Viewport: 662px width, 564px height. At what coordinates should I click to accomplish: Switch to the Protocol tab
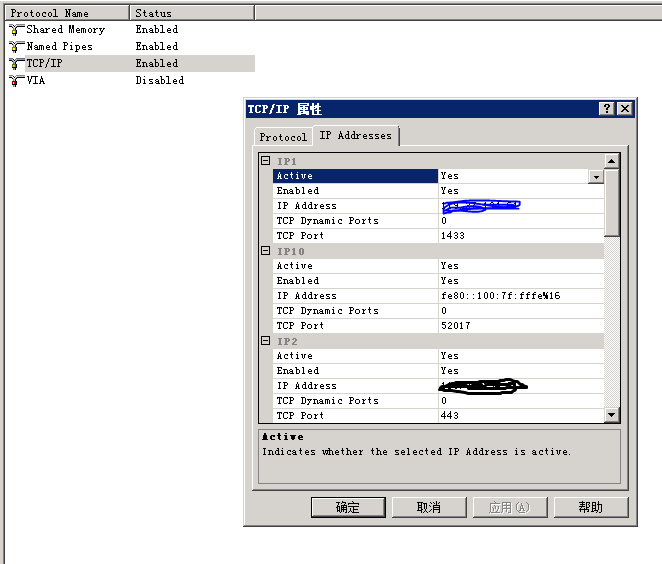coord(282,137)
